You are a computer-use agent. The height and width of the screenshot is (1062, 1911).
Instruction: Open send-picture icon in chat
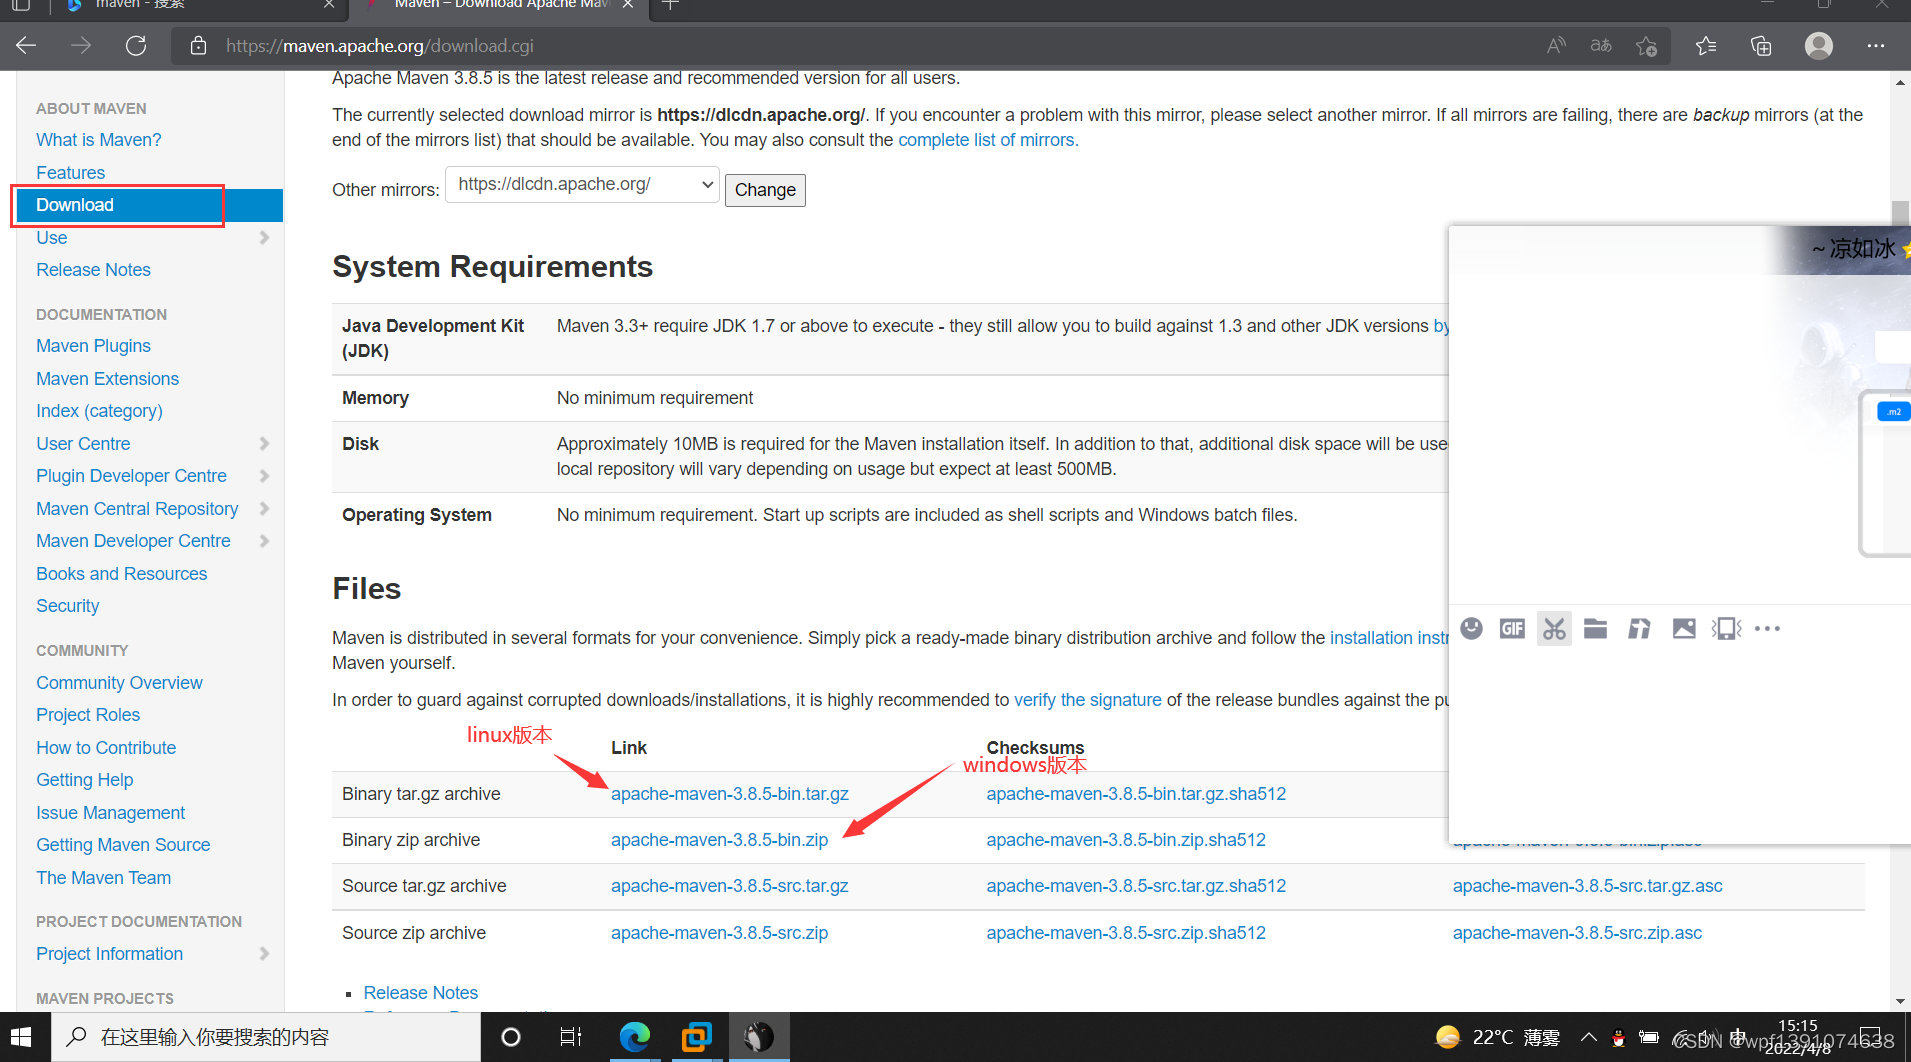[x=1684, y=628]
